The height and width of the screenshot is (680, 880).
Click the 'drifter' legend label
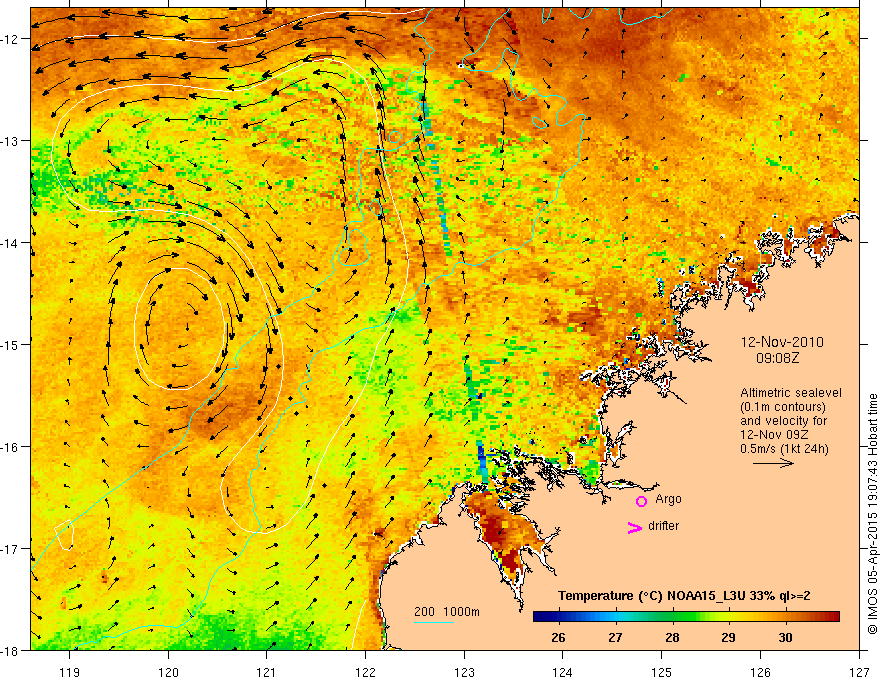point(663,526)
